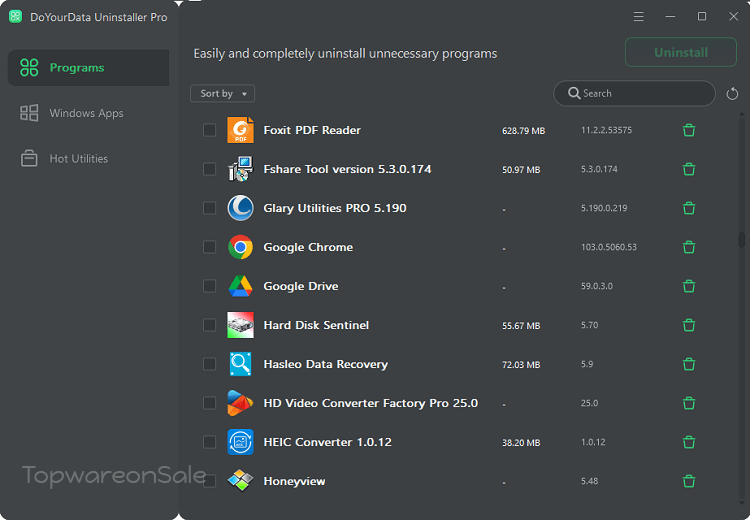Tick the Google Drive checkbox
This screenshot has width=750, height=520.
(209, 286)
